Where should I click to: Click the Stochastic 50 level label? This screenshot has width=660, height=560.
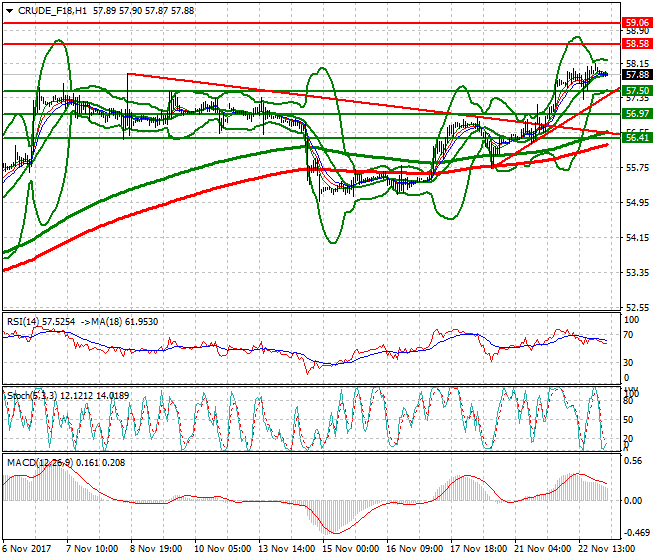click(628, 420)
